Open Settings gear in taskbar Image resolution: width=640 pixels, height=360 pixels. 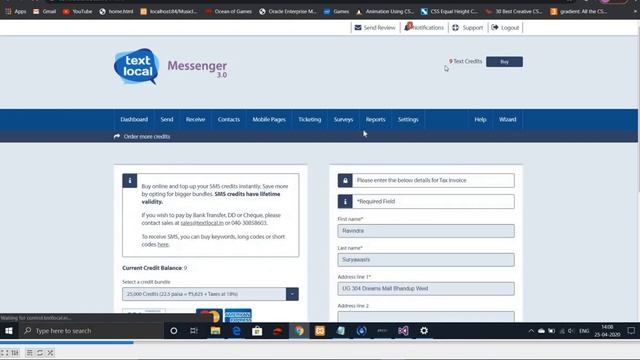click(x=424, y=331)
